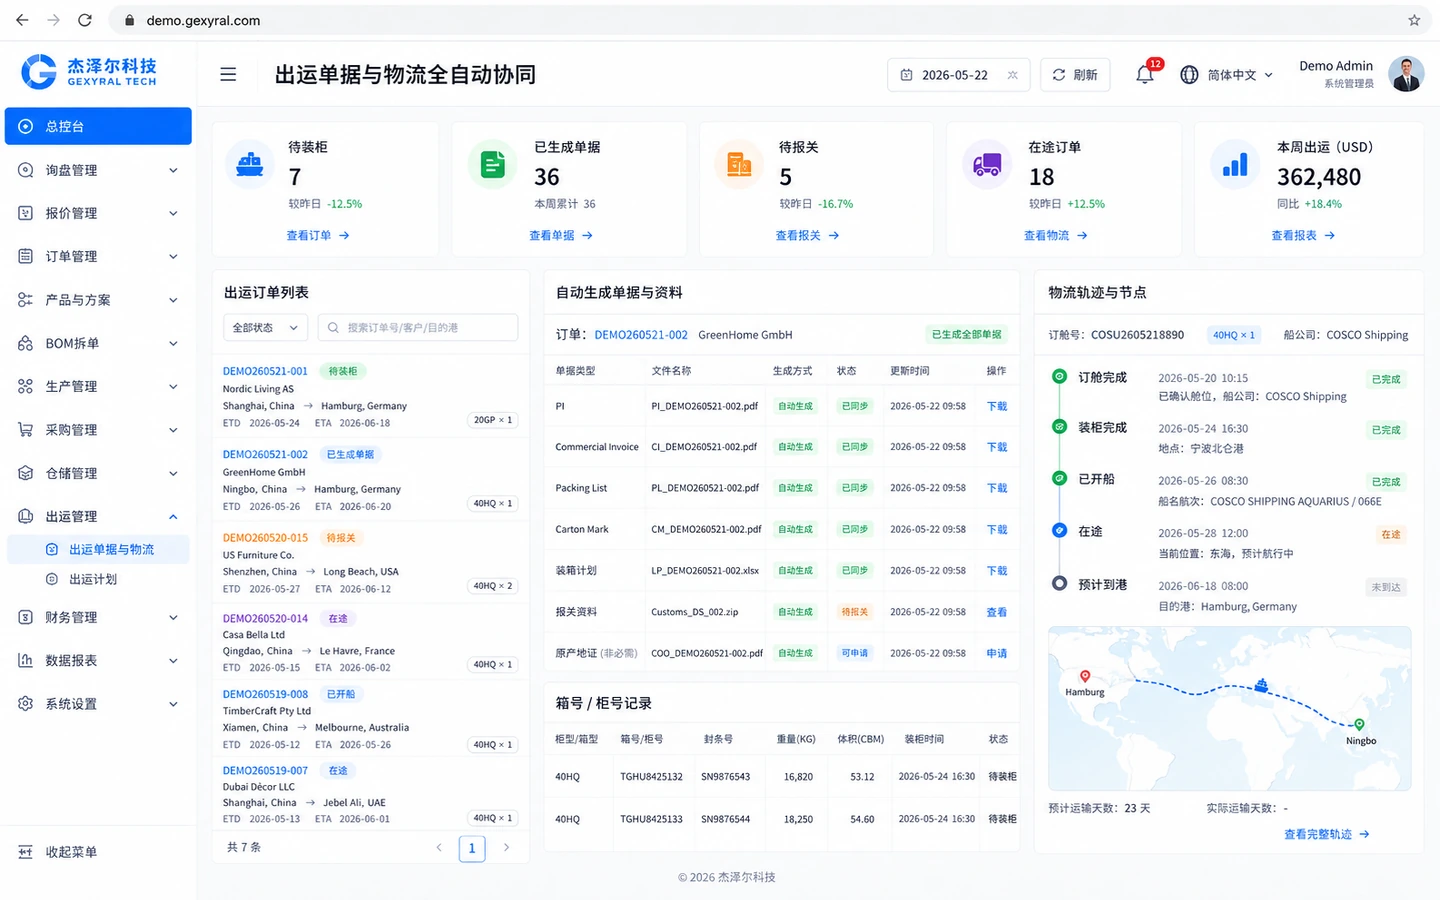The height and width of the screenshot is (900, 1440).
Task: Click the green document icon on 已生成单据 card
Action: [493, 165]
